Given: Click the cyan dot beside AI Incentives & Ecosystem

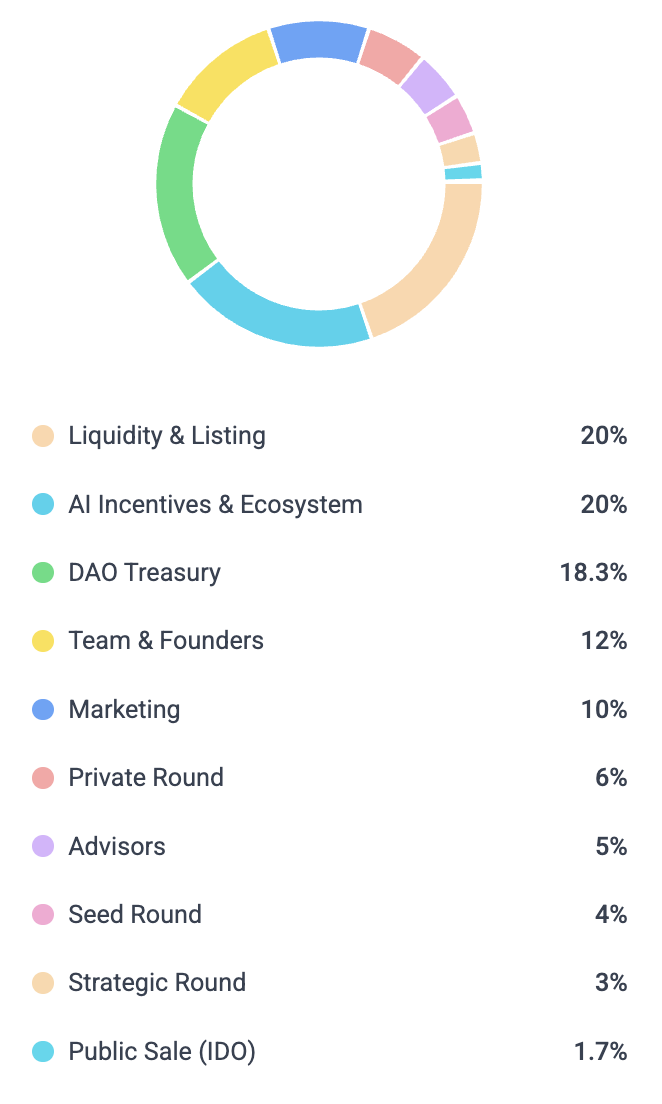Looking at the screenshot, I should [x=43, y=505].
